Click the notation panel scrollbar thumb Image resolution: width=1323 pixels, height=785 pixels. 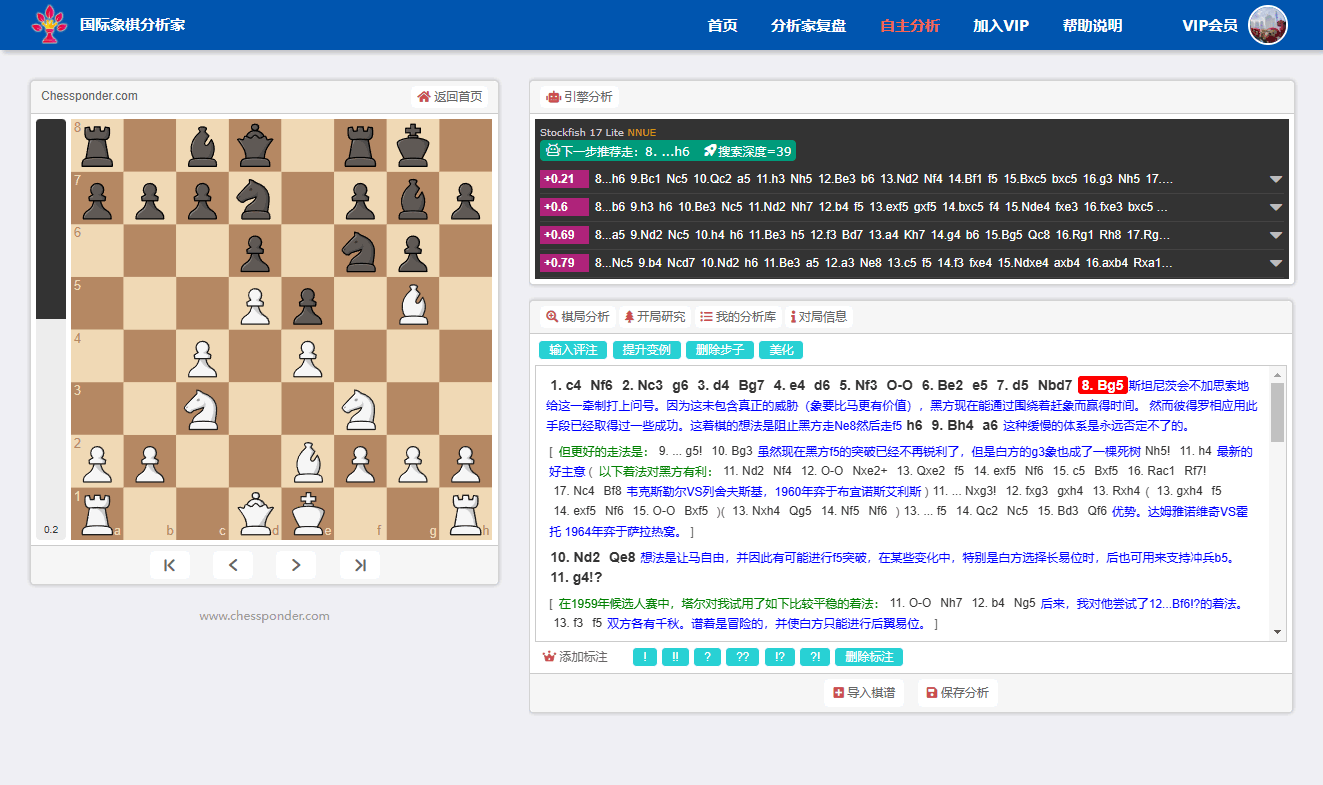tap(1277, 412)
